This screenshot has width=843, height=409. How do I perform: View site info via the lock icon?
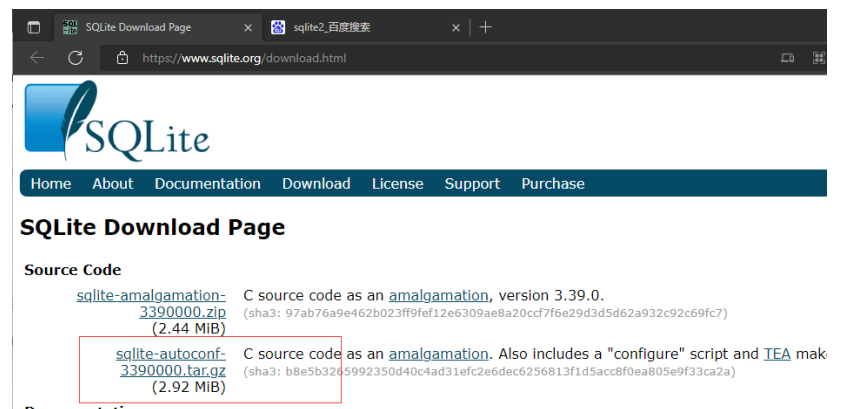[123, 58]
